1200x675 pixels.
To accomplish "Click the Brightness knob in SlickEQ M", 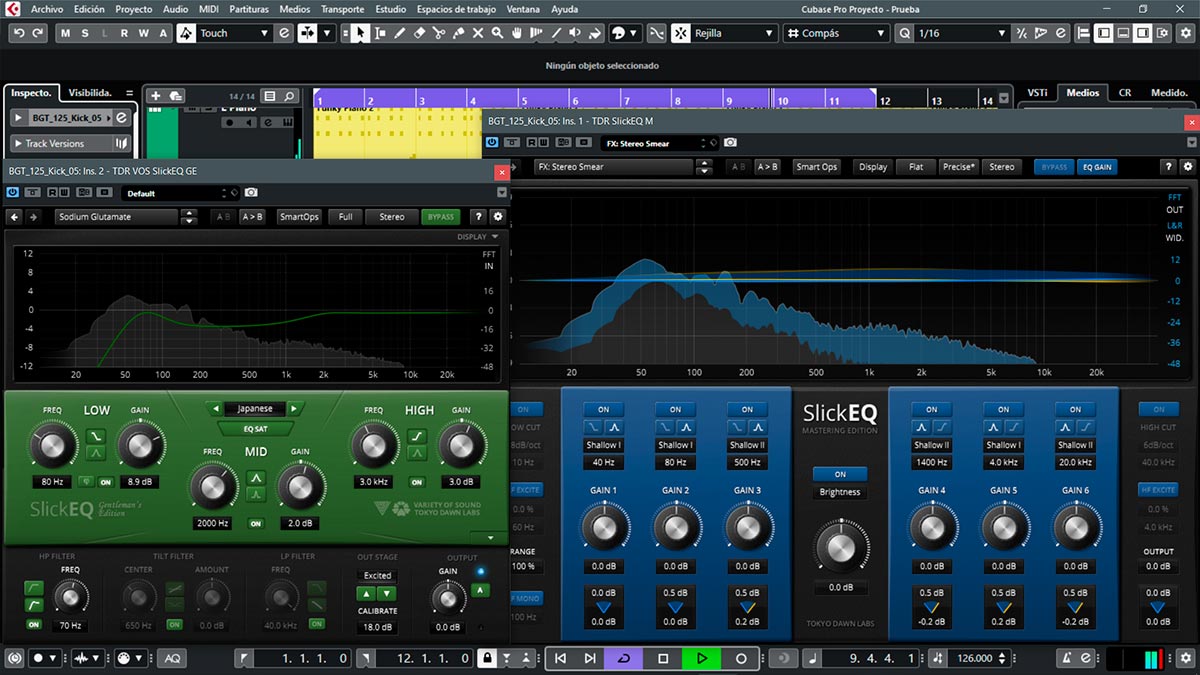I will click(x=840, y=547).
